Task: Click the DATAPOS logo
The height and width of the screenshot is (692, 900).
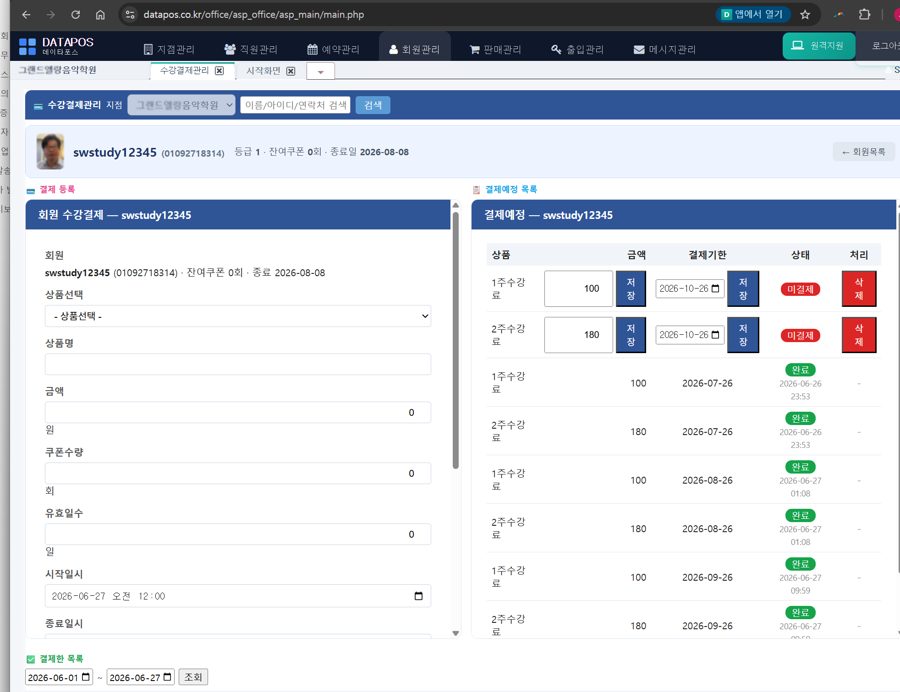Action: (56, 46)
